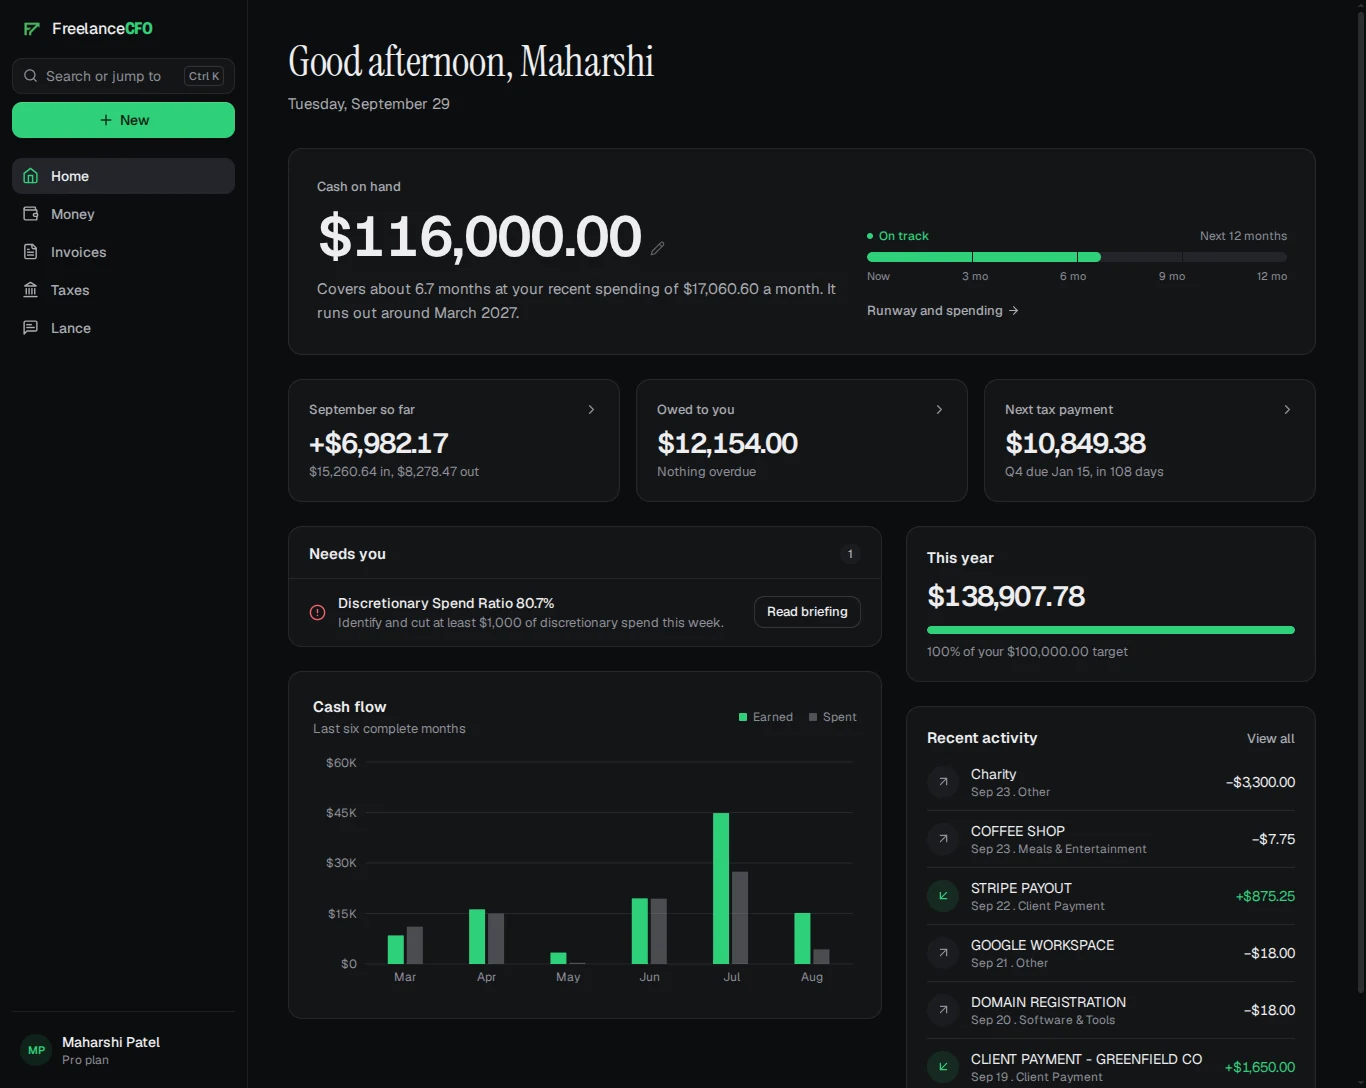This screenshot has width=1366, height=1088.
Task: Click the Taxes bank icon
Action: pyautogui.click(x=31, y=290)
